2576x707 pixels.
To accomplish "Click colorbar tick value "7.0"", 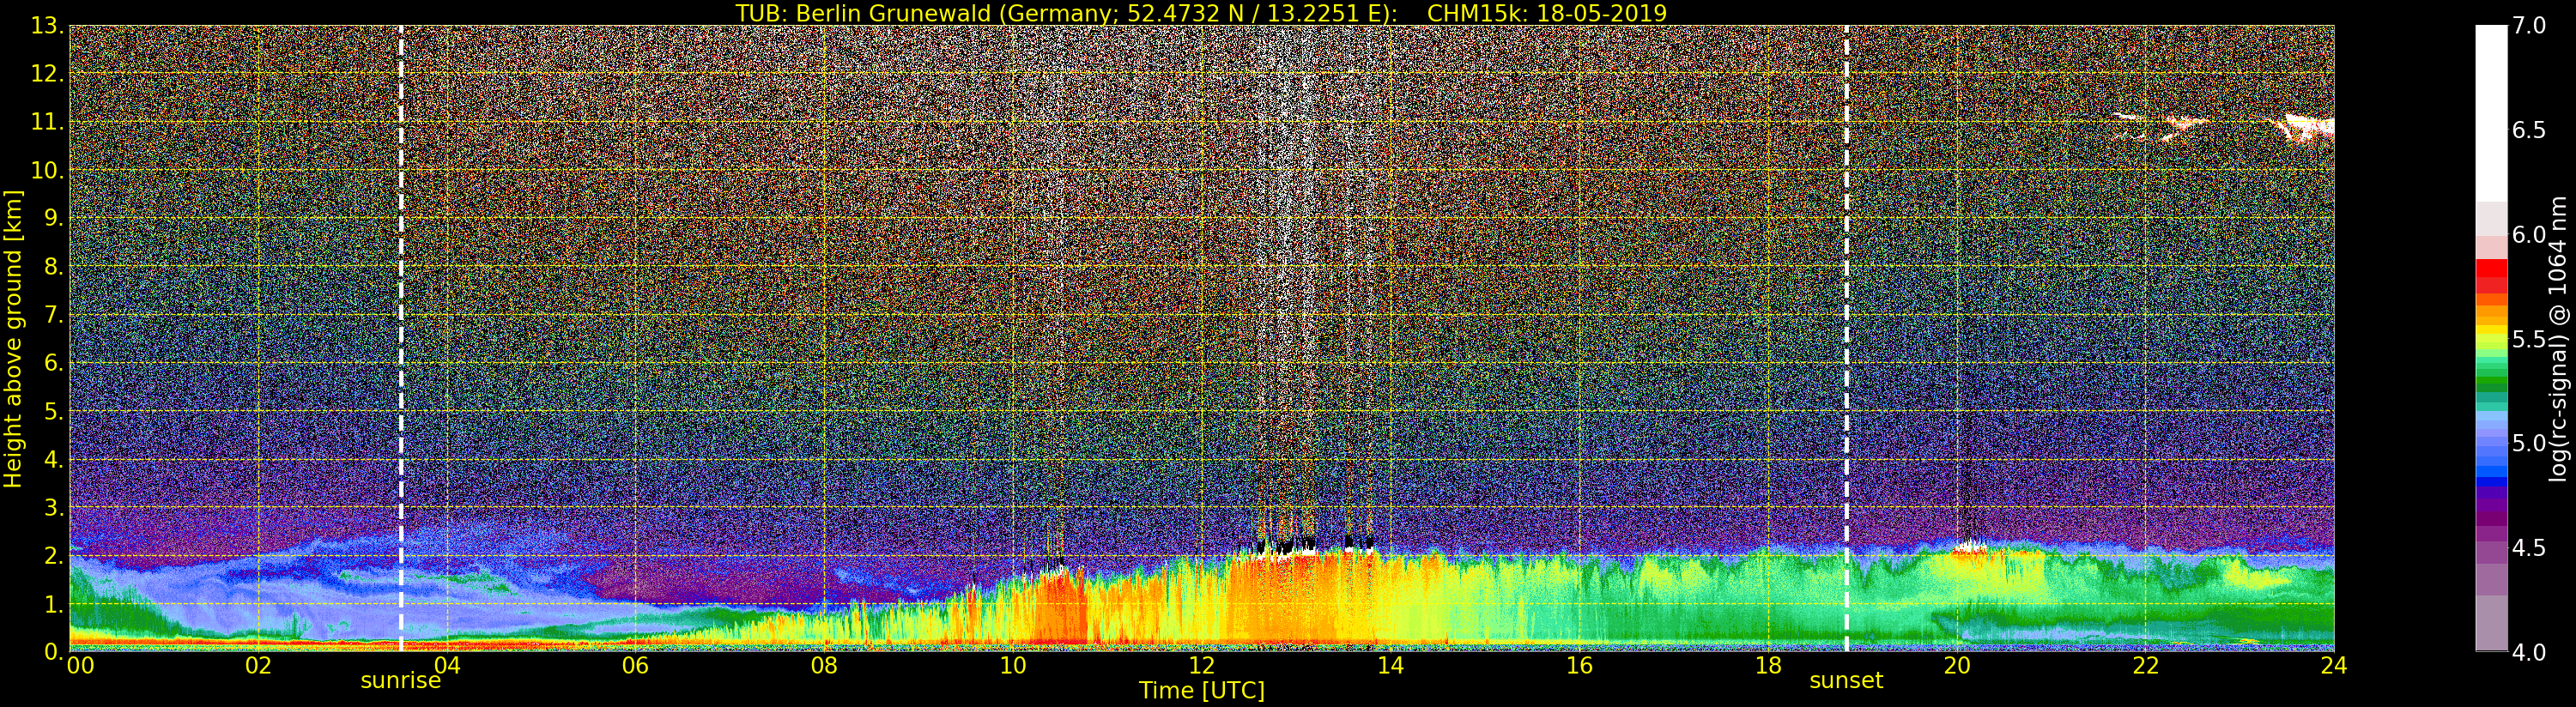I will pyautogui.click(x=2529, y=26).
